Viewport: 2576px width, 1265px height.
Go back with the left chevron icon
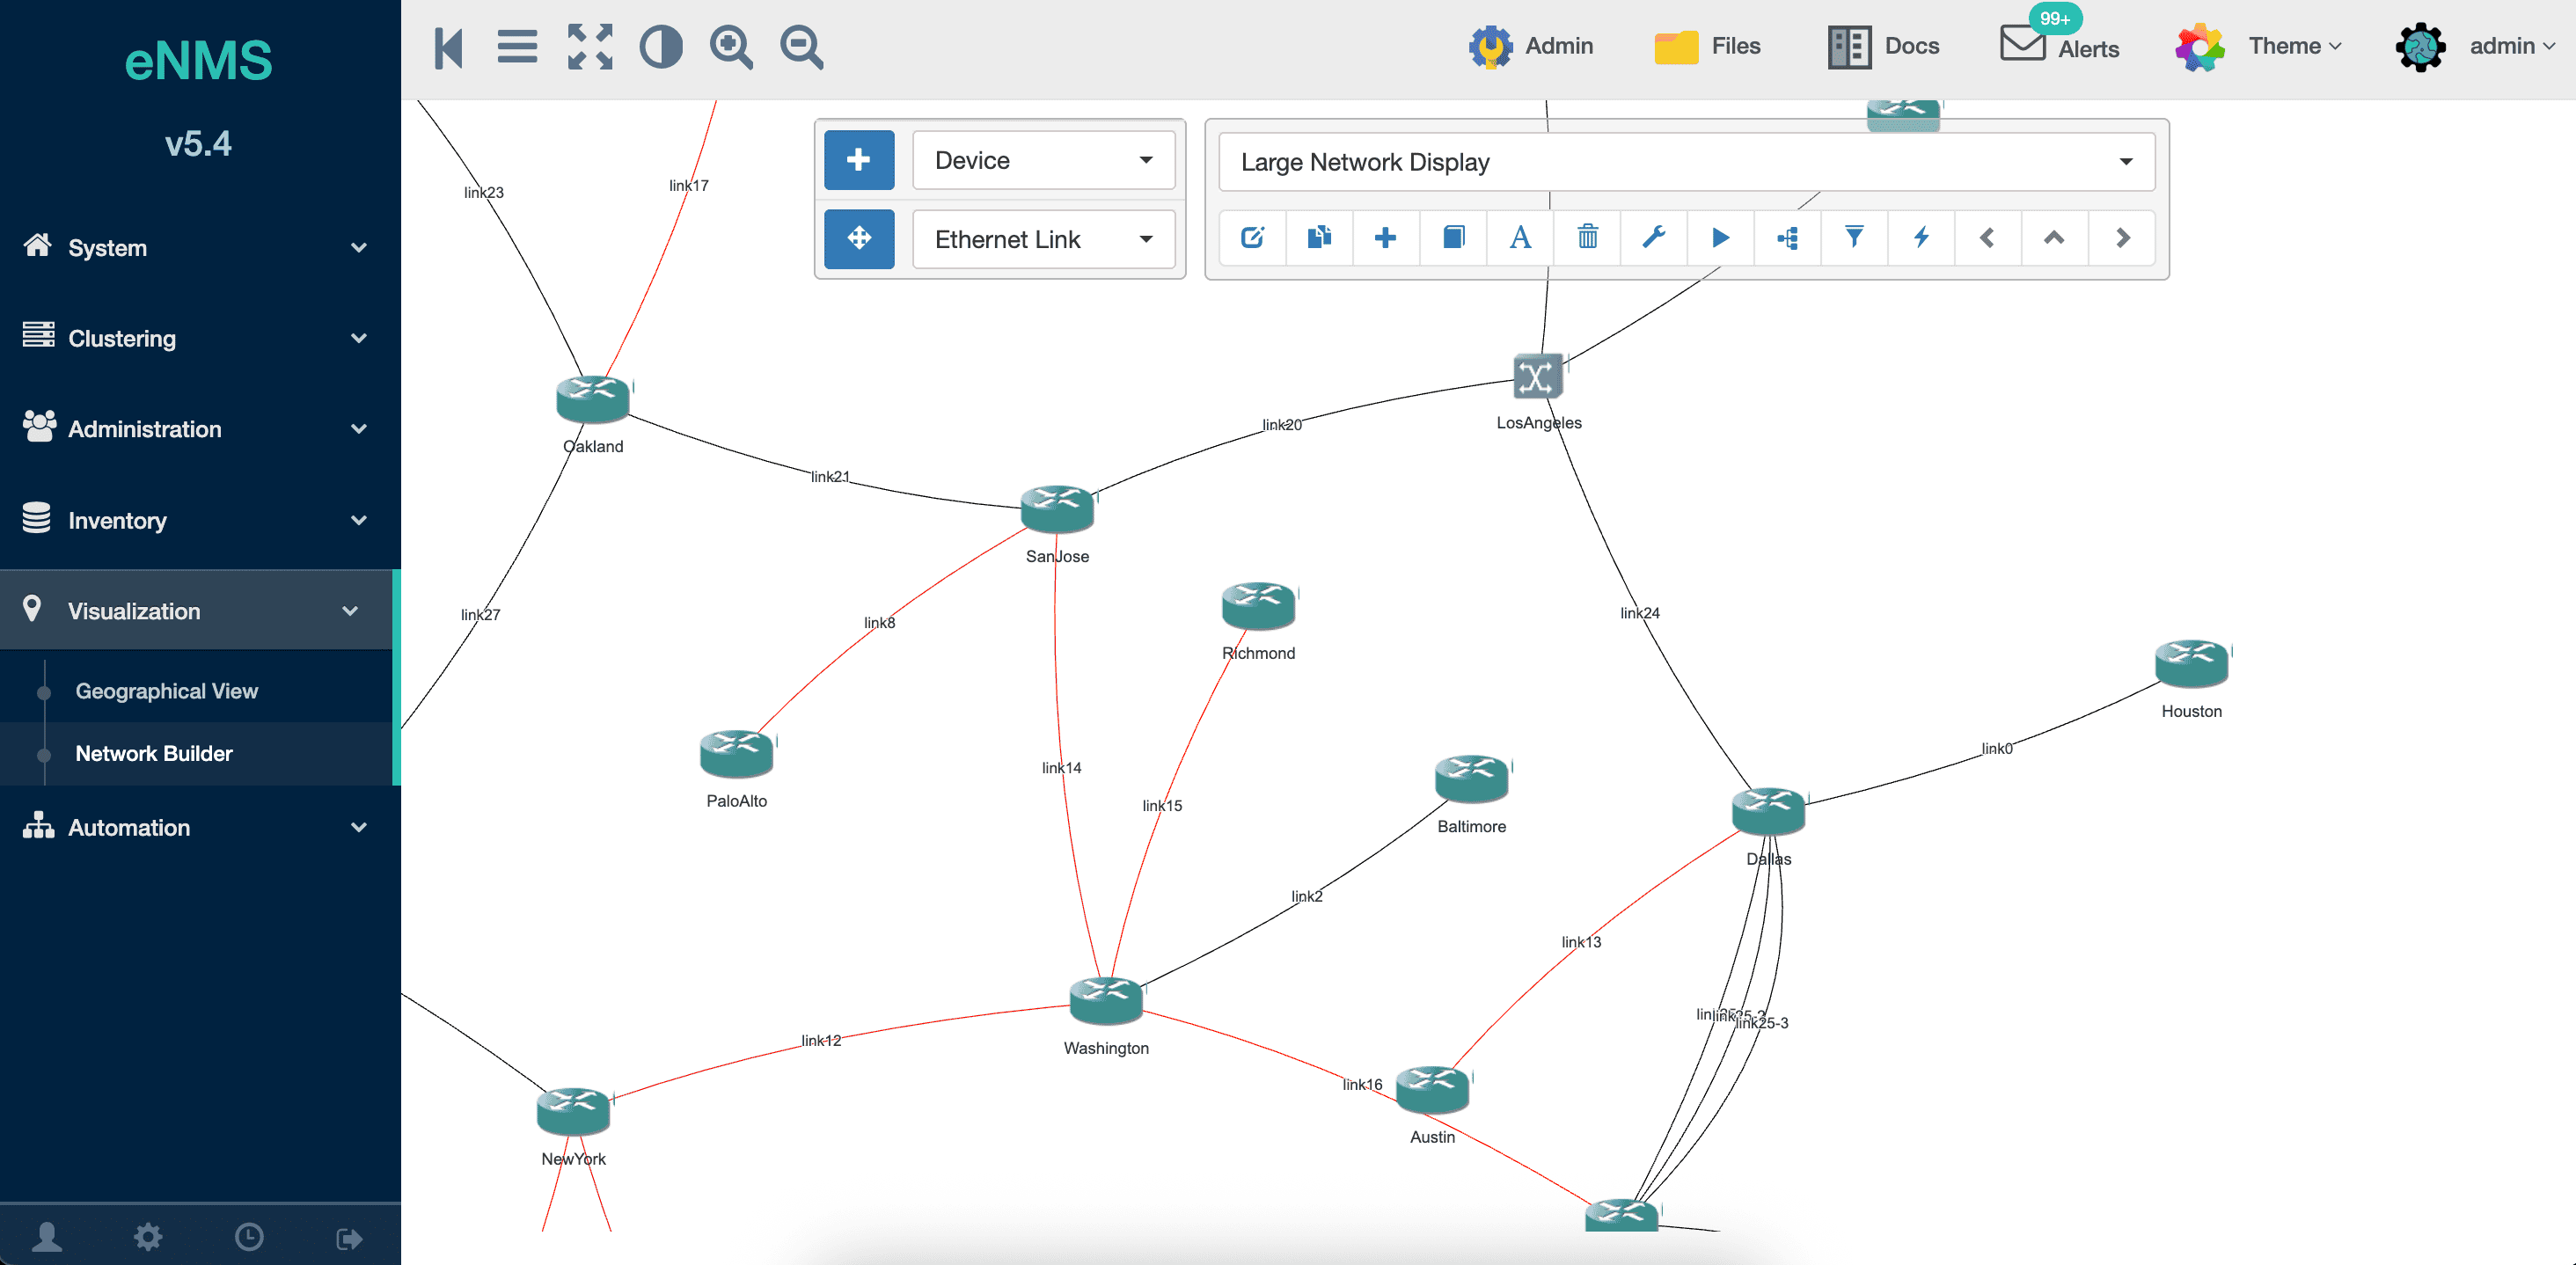(x=1987, y=238)
